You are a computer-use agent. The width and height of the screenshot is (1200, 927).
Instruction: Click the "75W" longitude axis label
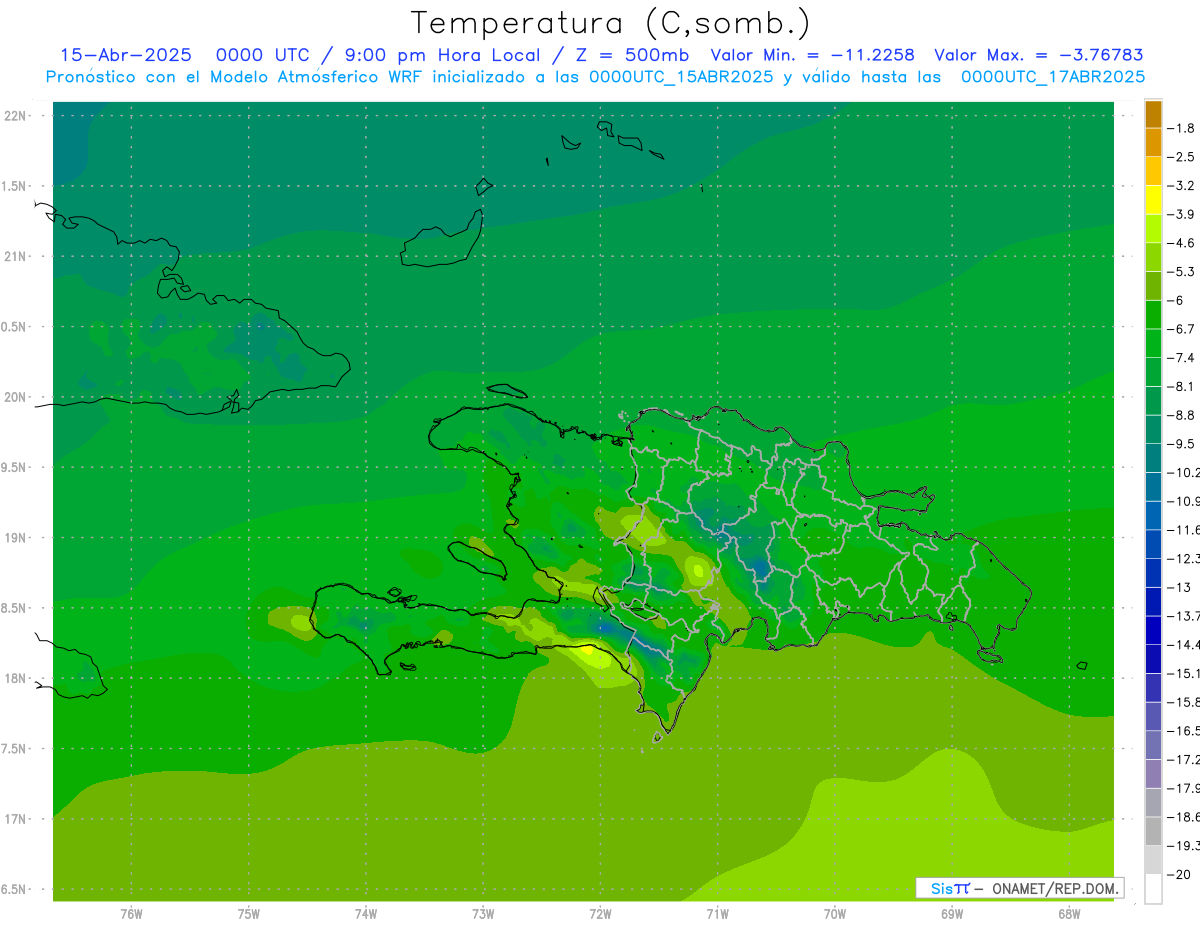249,913
